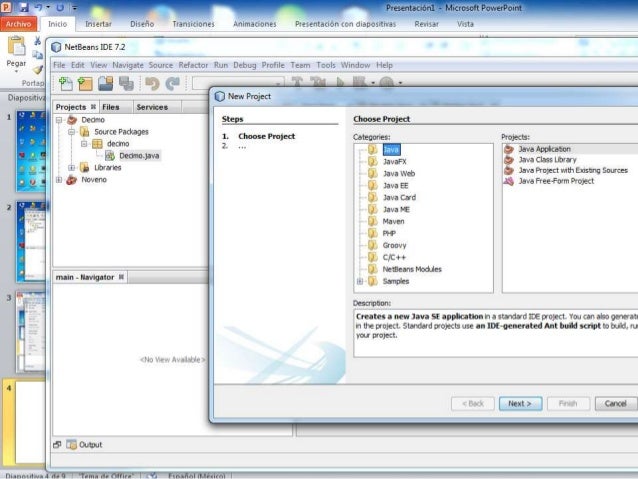638x479 pixels.
Task: Select the Maven category
Action: [393, 221]
